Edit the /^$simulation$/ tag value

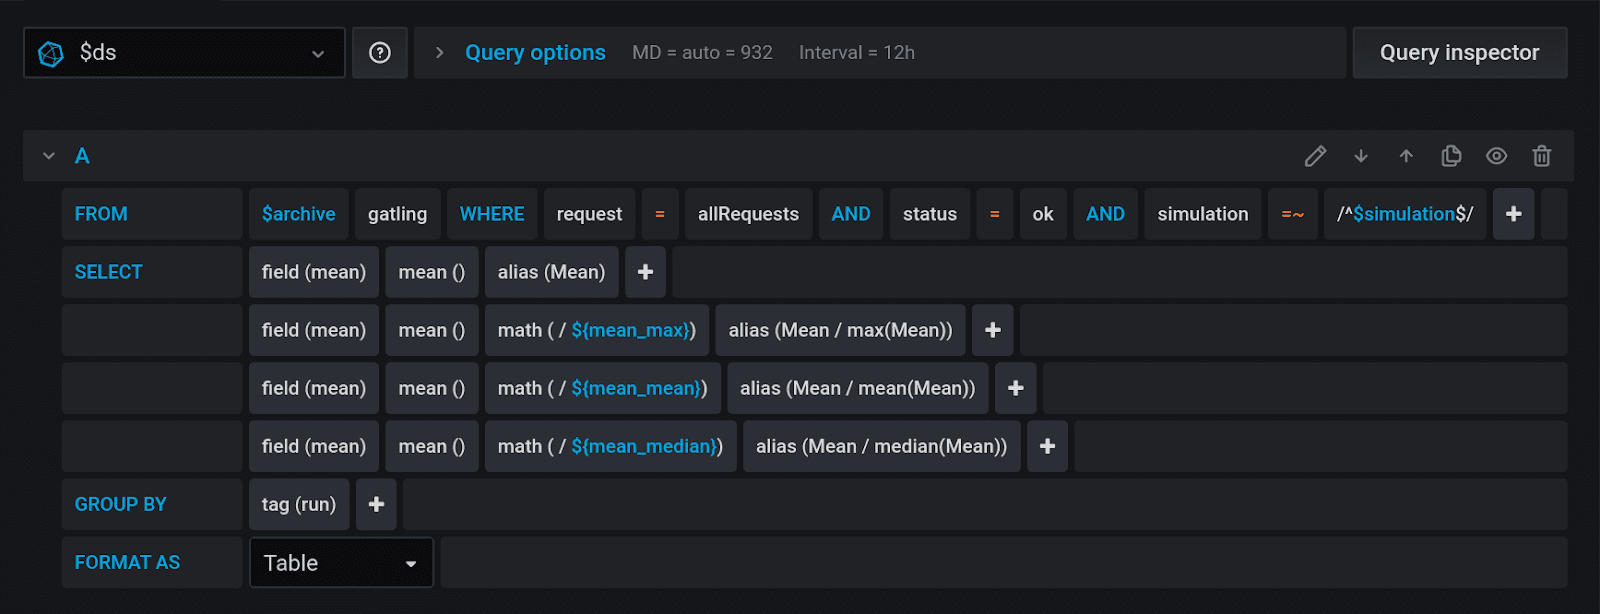(1405, 214)
